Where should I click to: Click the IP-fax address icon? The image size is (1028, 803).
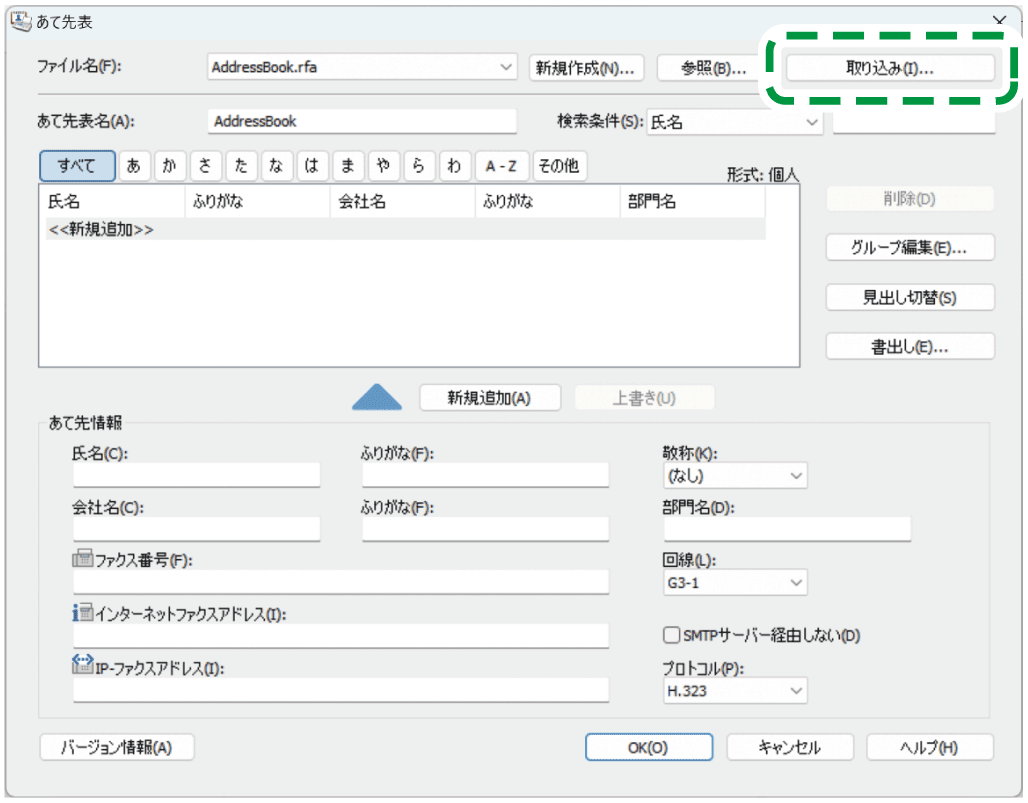coord(82,666)
